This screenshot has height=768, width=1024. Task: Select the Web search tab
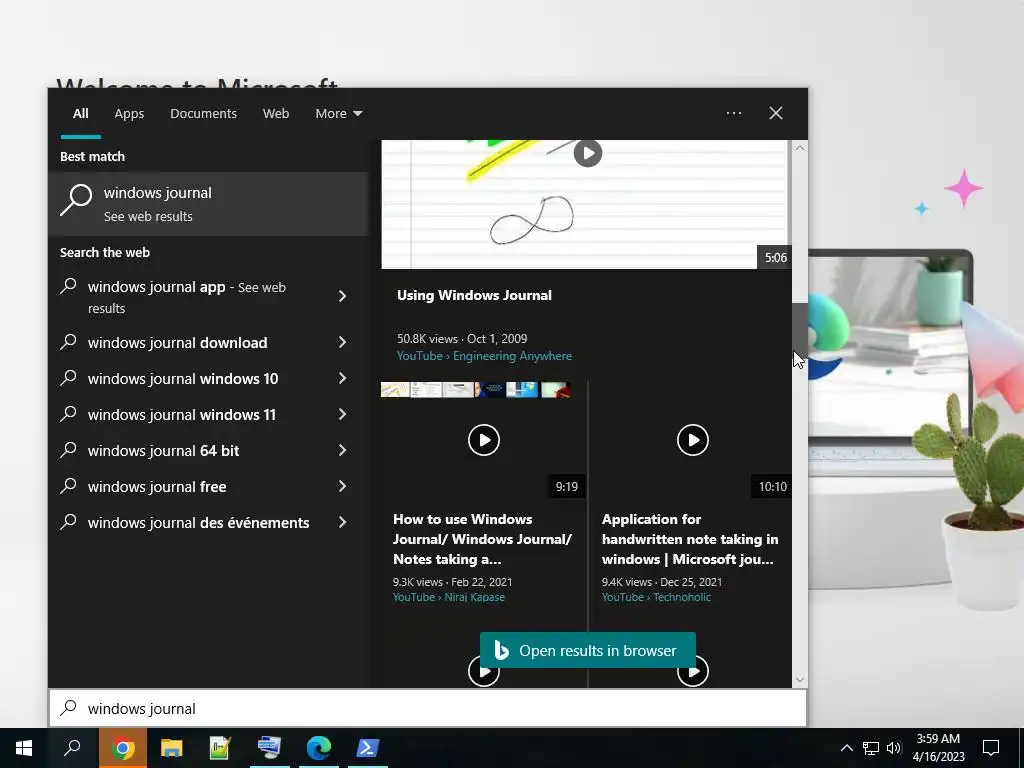click(276, 114)
